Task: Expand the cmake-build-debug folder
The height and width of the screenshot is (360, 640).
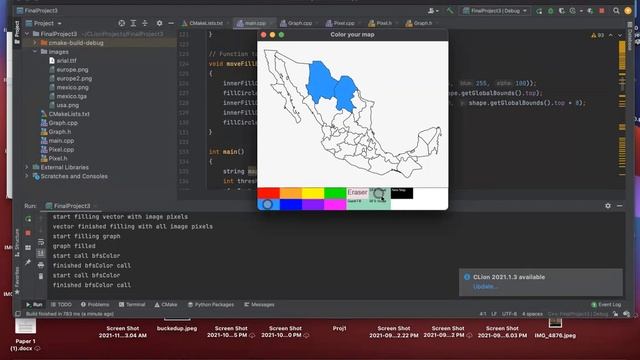Action: (x=35, y=43)
